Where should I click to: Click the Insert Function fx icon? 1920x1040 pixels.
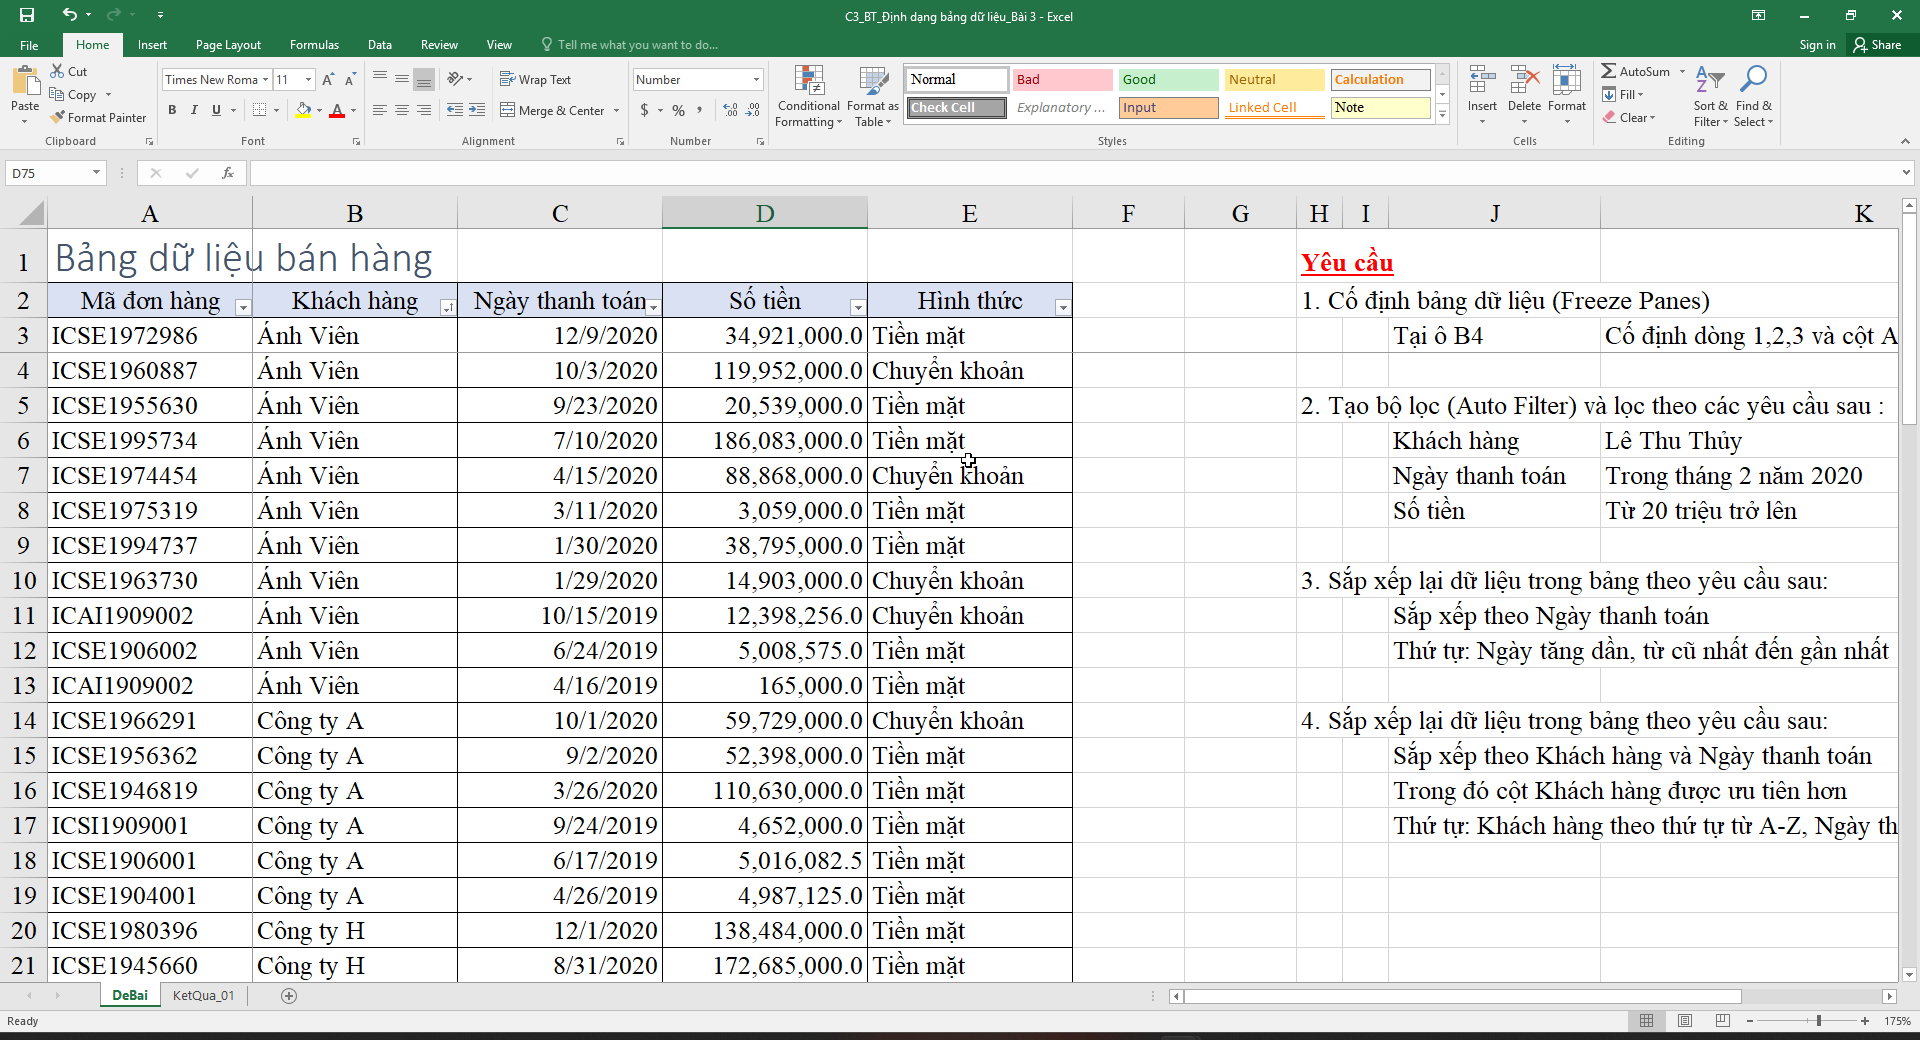[x=228, y=173]
